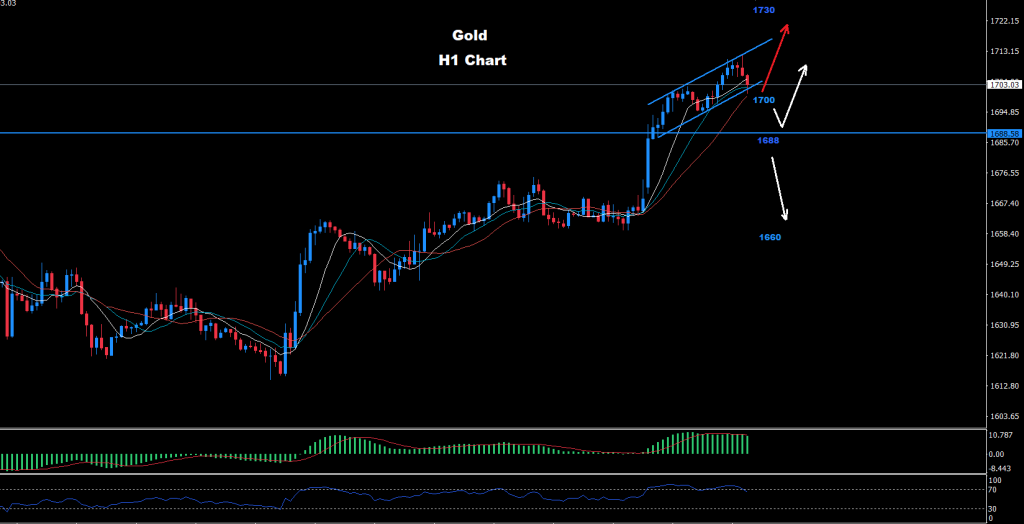Select the blue 1700 level label

763,100
